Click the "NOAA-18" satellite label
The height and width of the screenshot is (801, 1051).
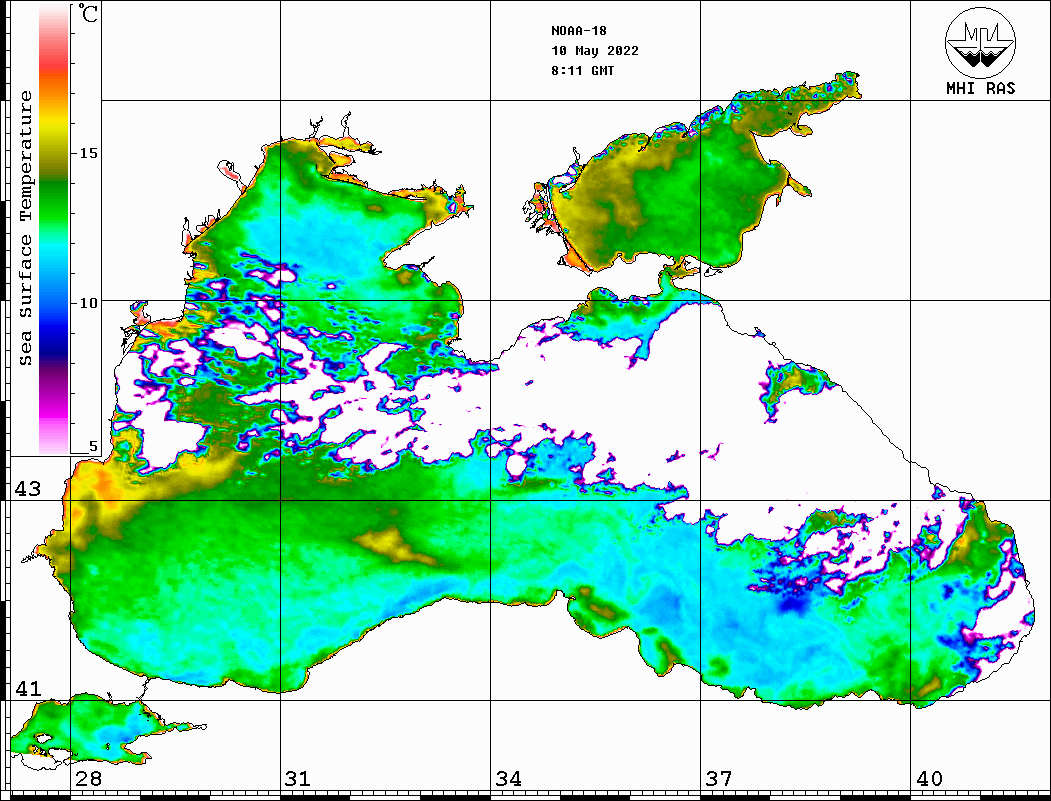pos(578,31)
